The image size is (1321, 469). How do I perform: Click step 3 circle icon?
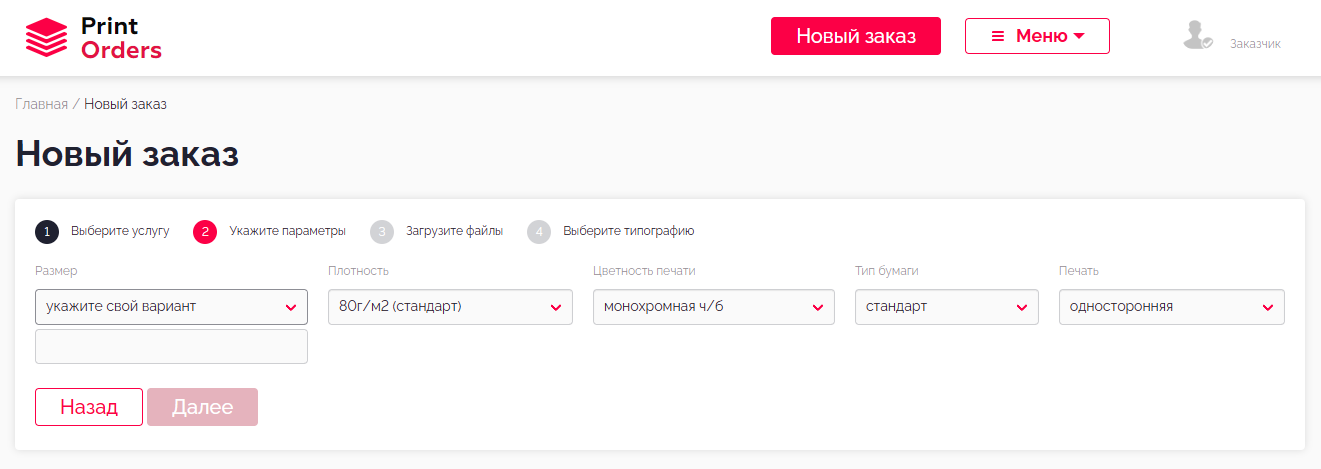coord(382,232)
